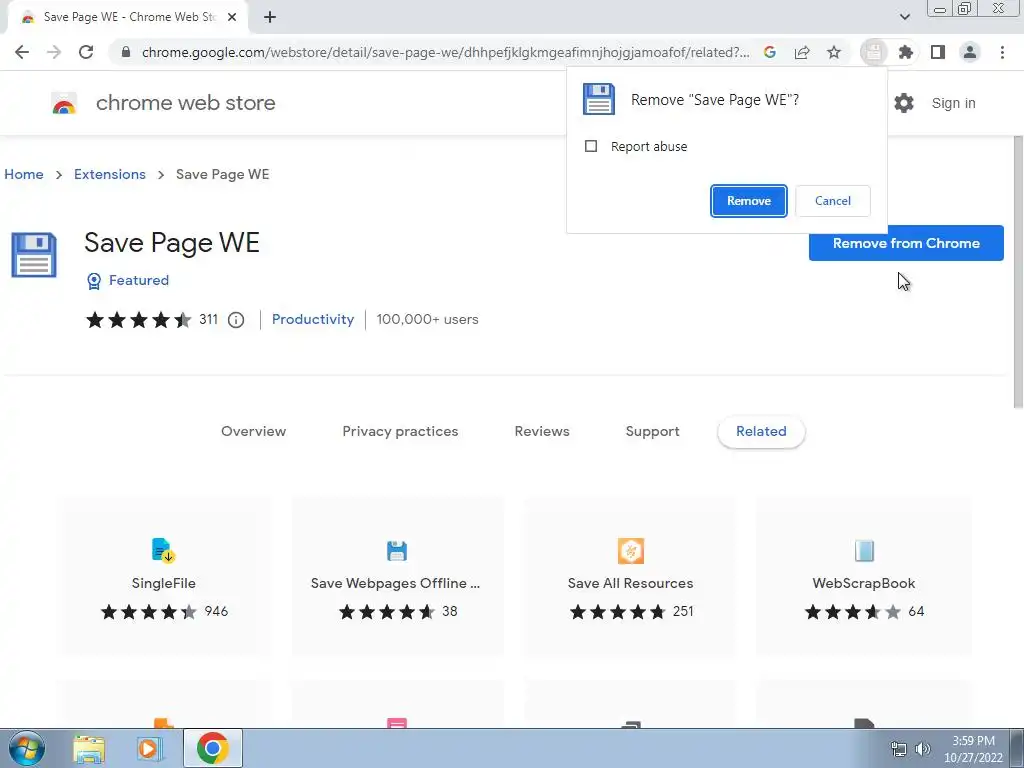This screenshot has height=768, width=1024.
Task: Switch to the Reviews tab
Action: (542, 431)
